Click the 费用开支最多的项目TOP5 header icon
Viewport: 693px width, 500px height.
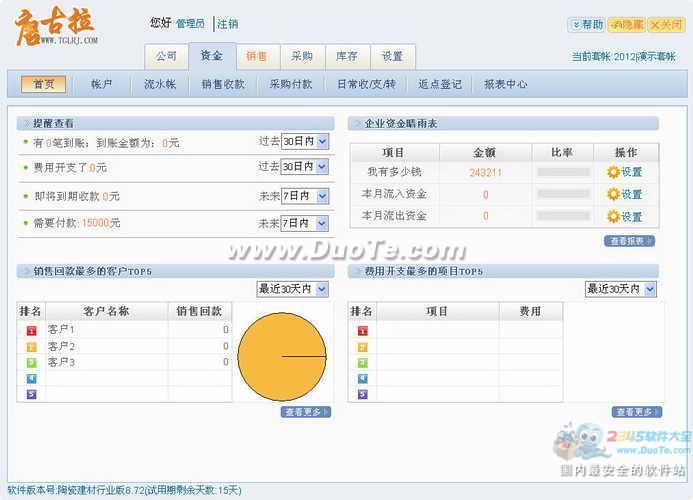click(356, 271)
